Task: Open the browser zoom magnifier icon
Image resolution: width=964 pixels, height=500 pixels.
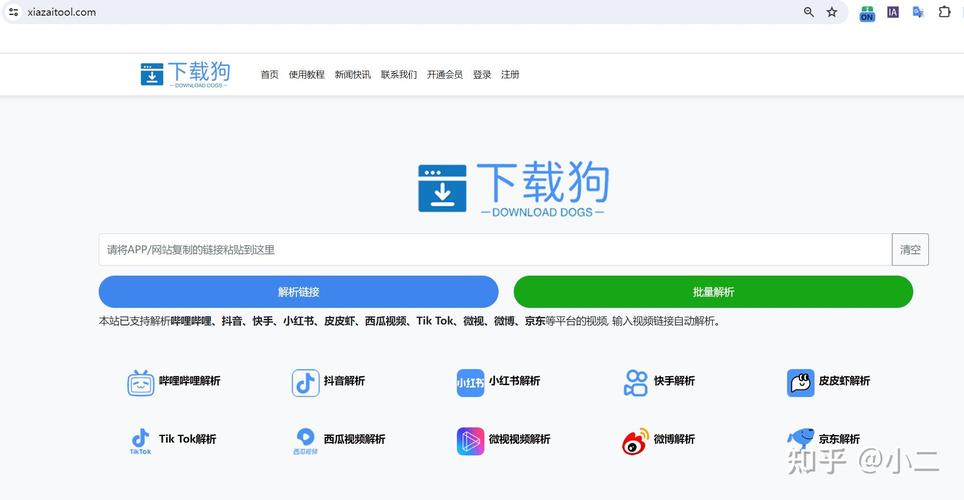Action: pyautogui.click(x=809, y=12)
